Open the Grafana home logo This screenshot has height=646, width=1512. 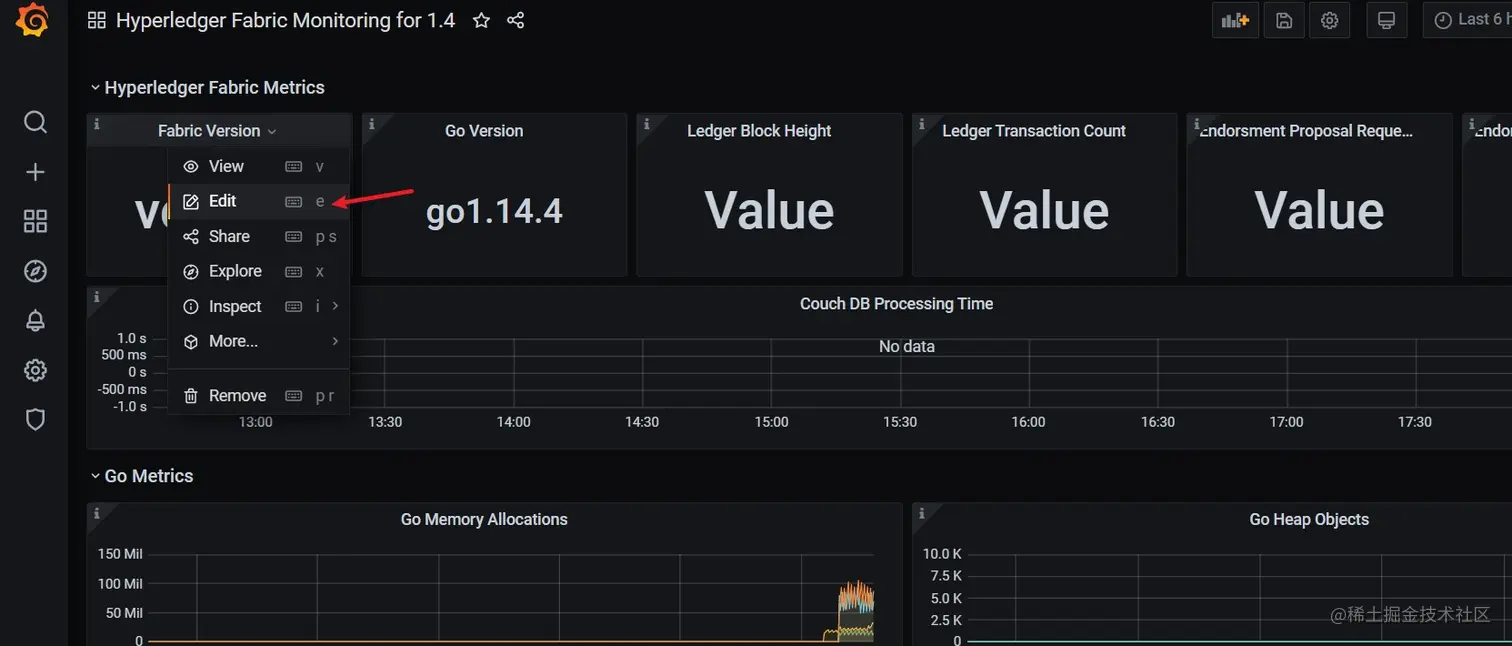(33, 20)
